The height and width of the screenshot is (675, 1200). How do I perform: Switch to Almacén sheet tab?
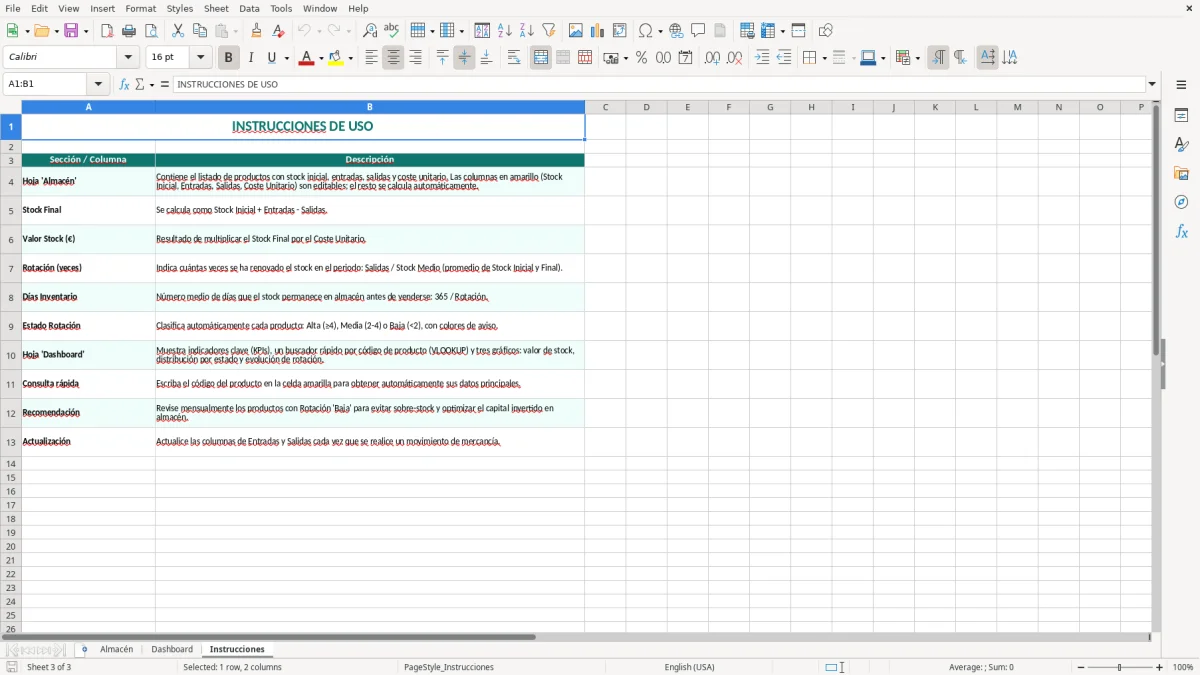(116, 649)
